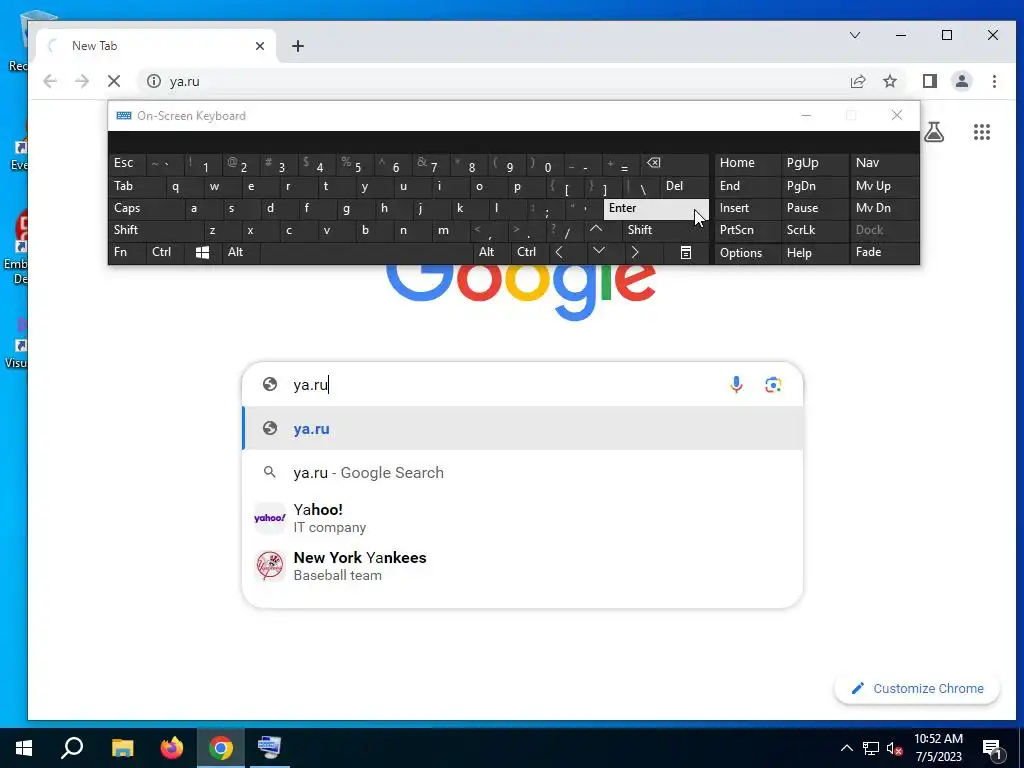Bookmark this tab with the star icon
1024x768 pixels.
889,81
